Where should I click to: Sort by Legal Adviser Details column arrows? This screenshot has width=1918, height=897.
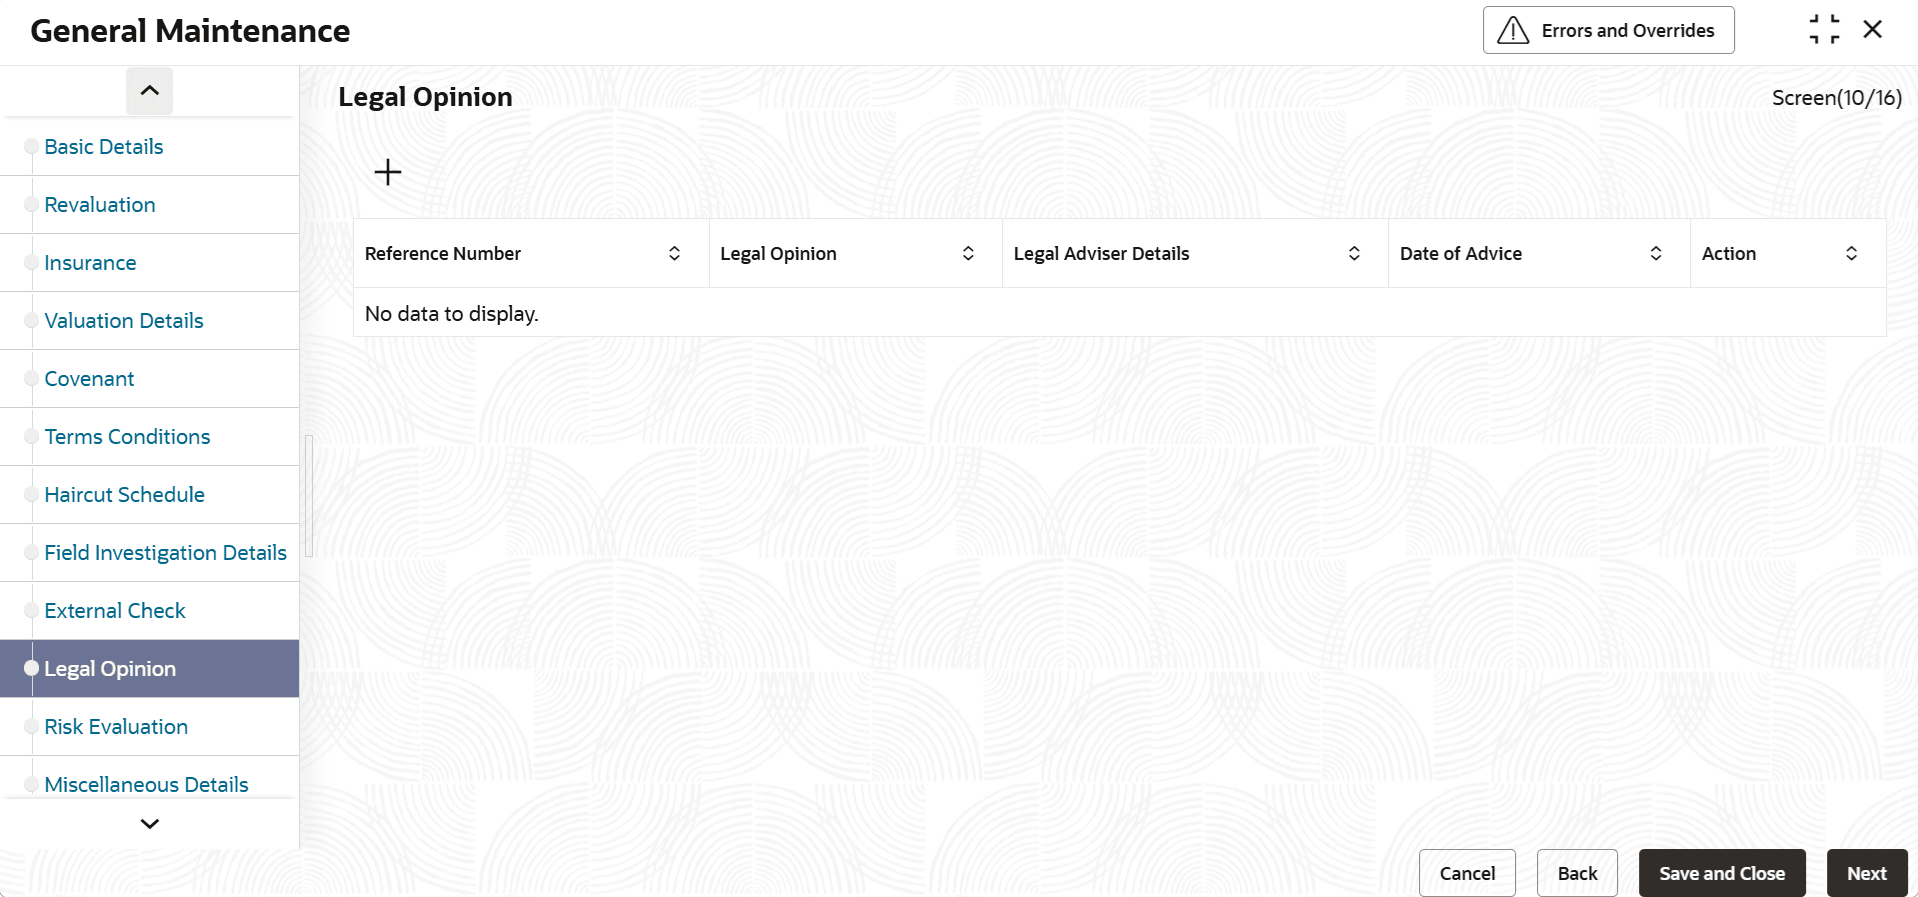[1354, 254]
